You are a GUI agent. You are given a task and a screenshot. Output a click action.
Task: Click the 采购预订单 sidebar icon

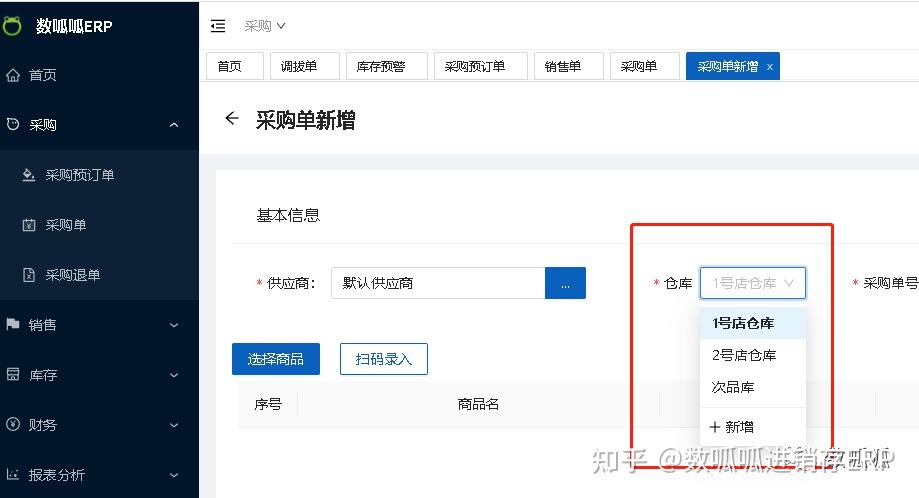click(x=28, y=175)
